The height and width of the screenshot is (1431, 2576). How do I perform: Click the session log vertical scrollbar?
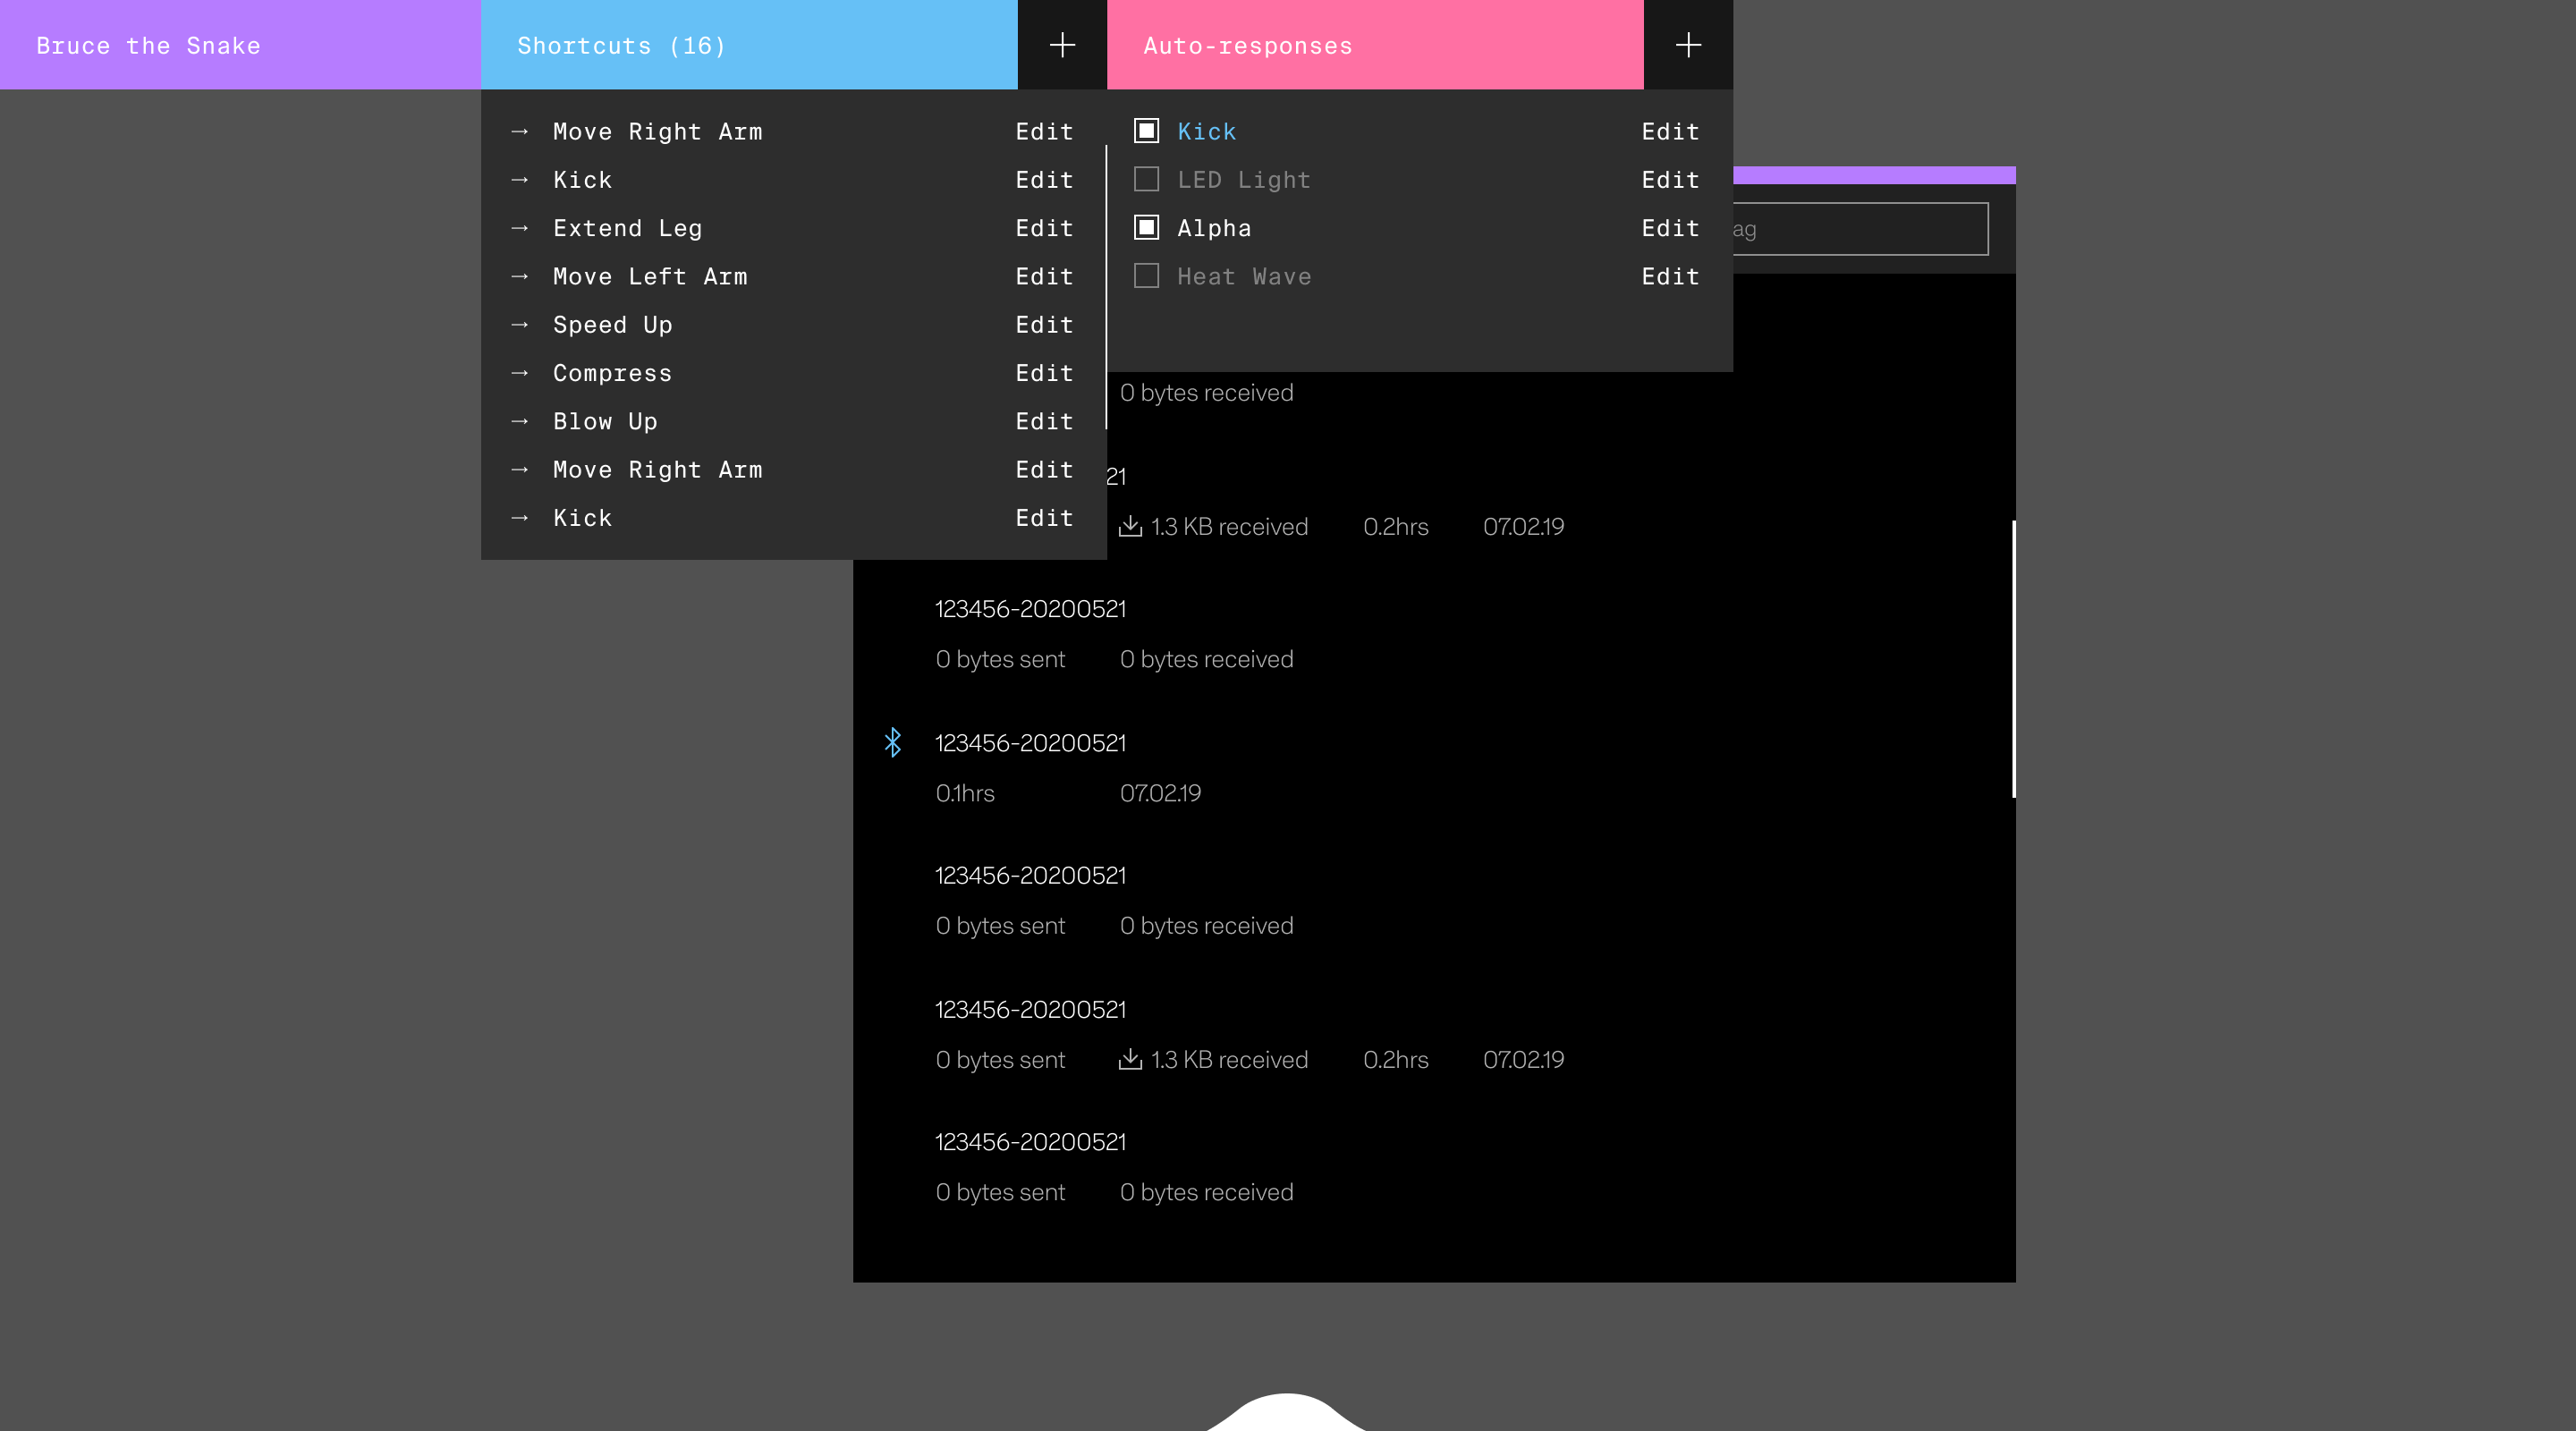[2013, 658]
